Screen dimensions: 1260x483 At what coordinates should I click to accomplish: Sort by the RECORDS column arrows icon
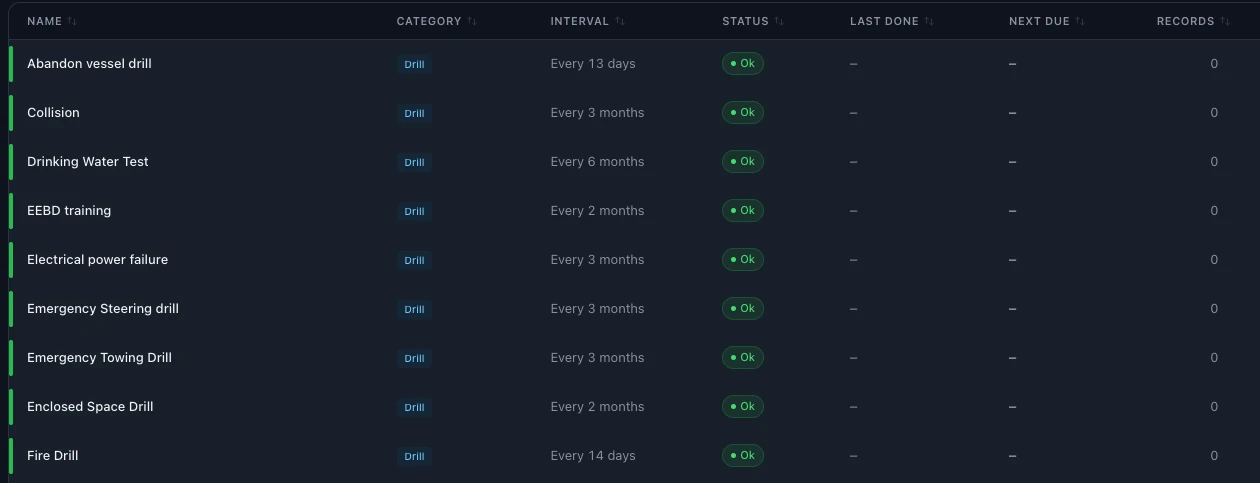(x=1225, y=21)
